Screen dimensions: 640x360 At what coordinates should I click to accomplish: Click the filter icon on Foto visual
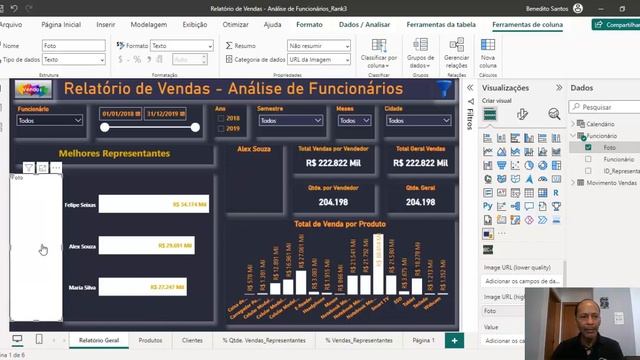[29, 168]
